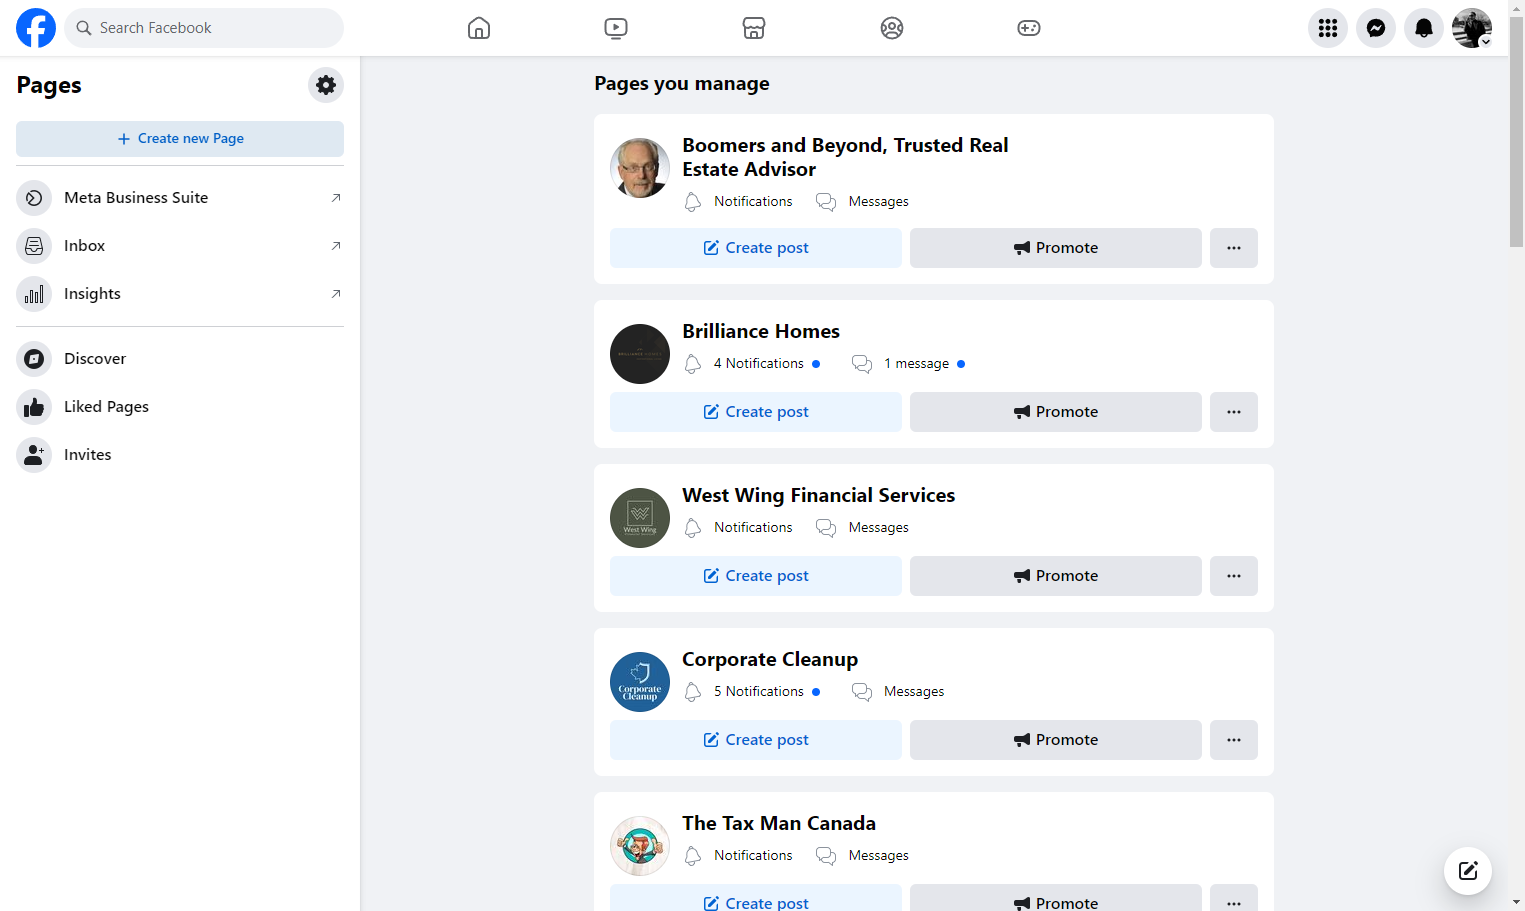The image size is (1525, 911).
Task: Open the notifications bell in top bar
Action: tap(1424, 28)
